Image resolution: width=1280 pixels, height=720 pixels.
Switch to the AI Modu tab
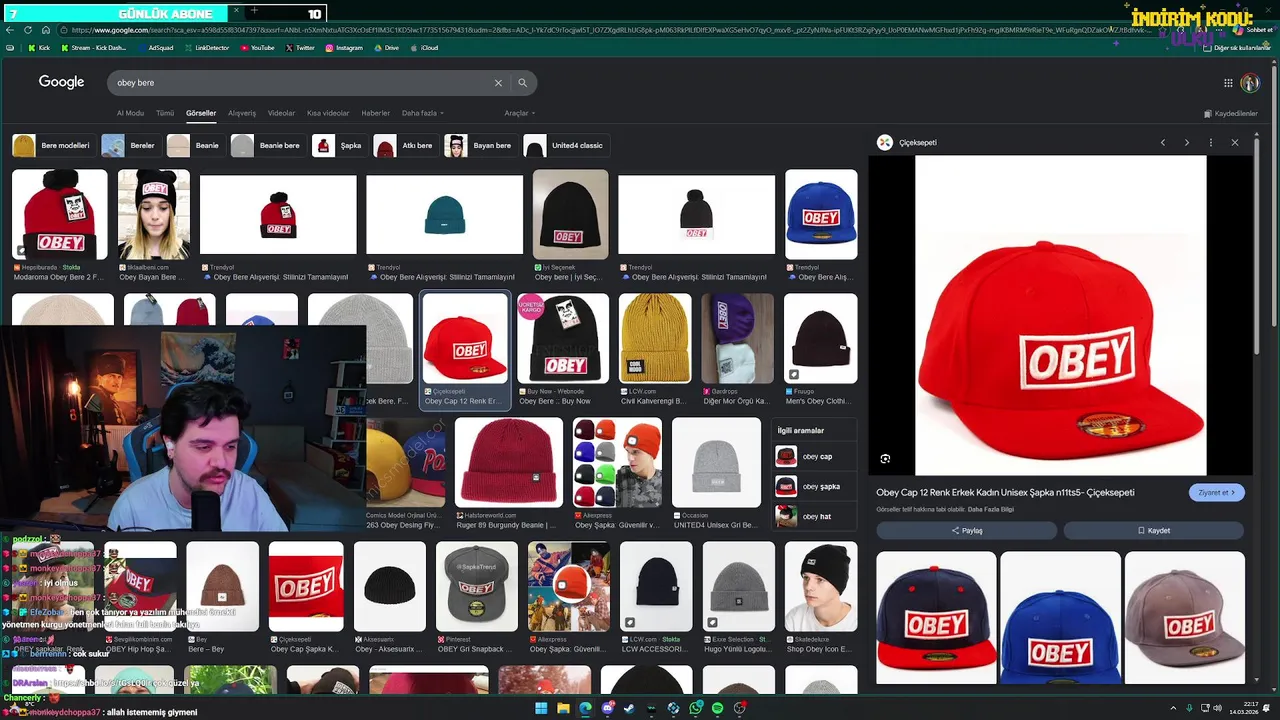pyautogui.click(x=130, y=113)
